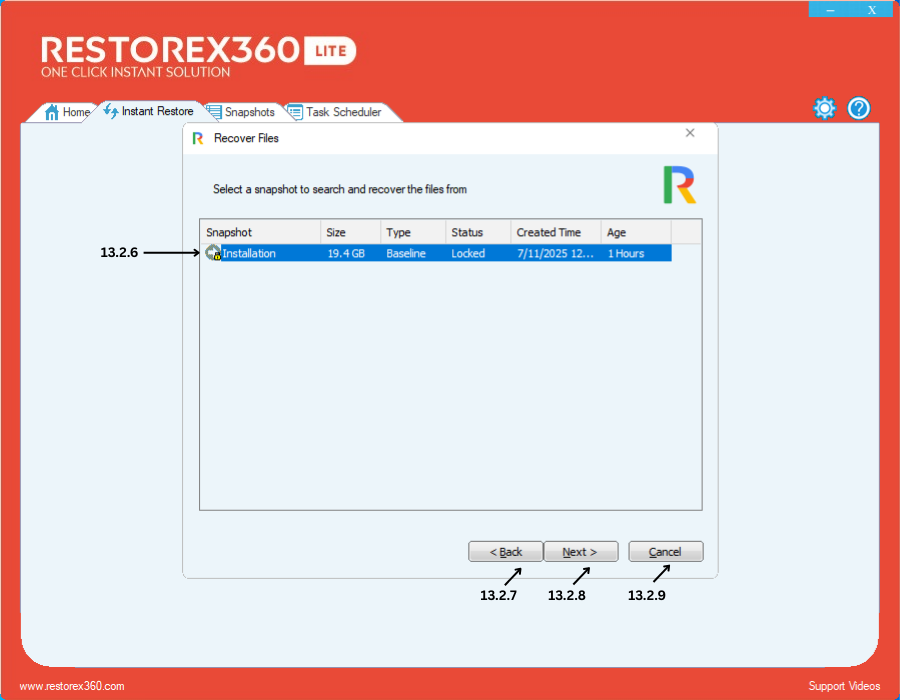This screenshot has height=700, width=900.
Task: Cancel the Recover Files dialog
Action: pyautogui.click(x=665, y=552)
